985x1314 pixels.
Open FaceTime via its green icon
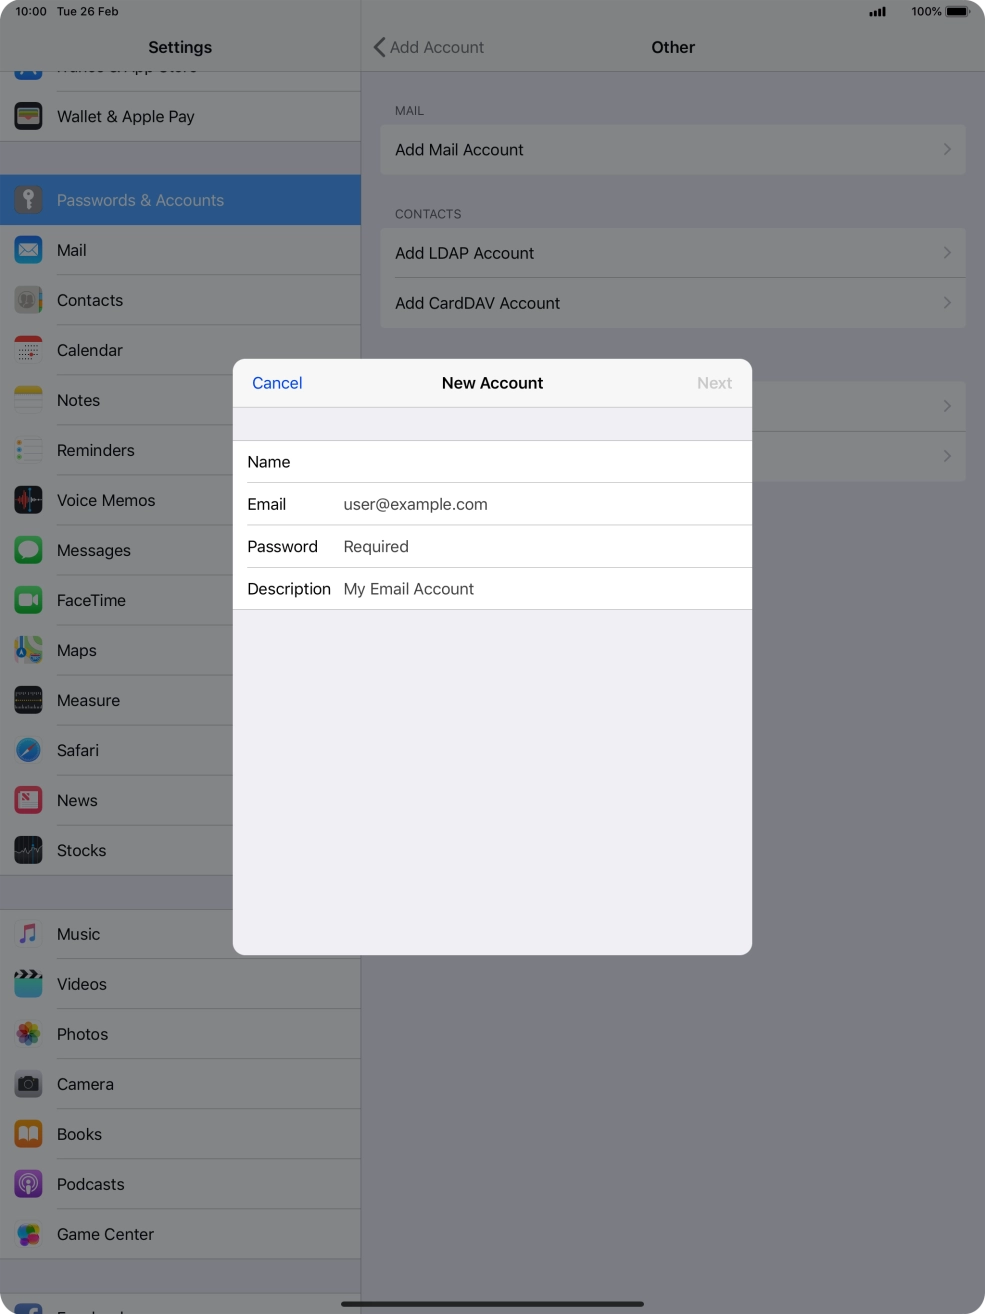point(28,600)
